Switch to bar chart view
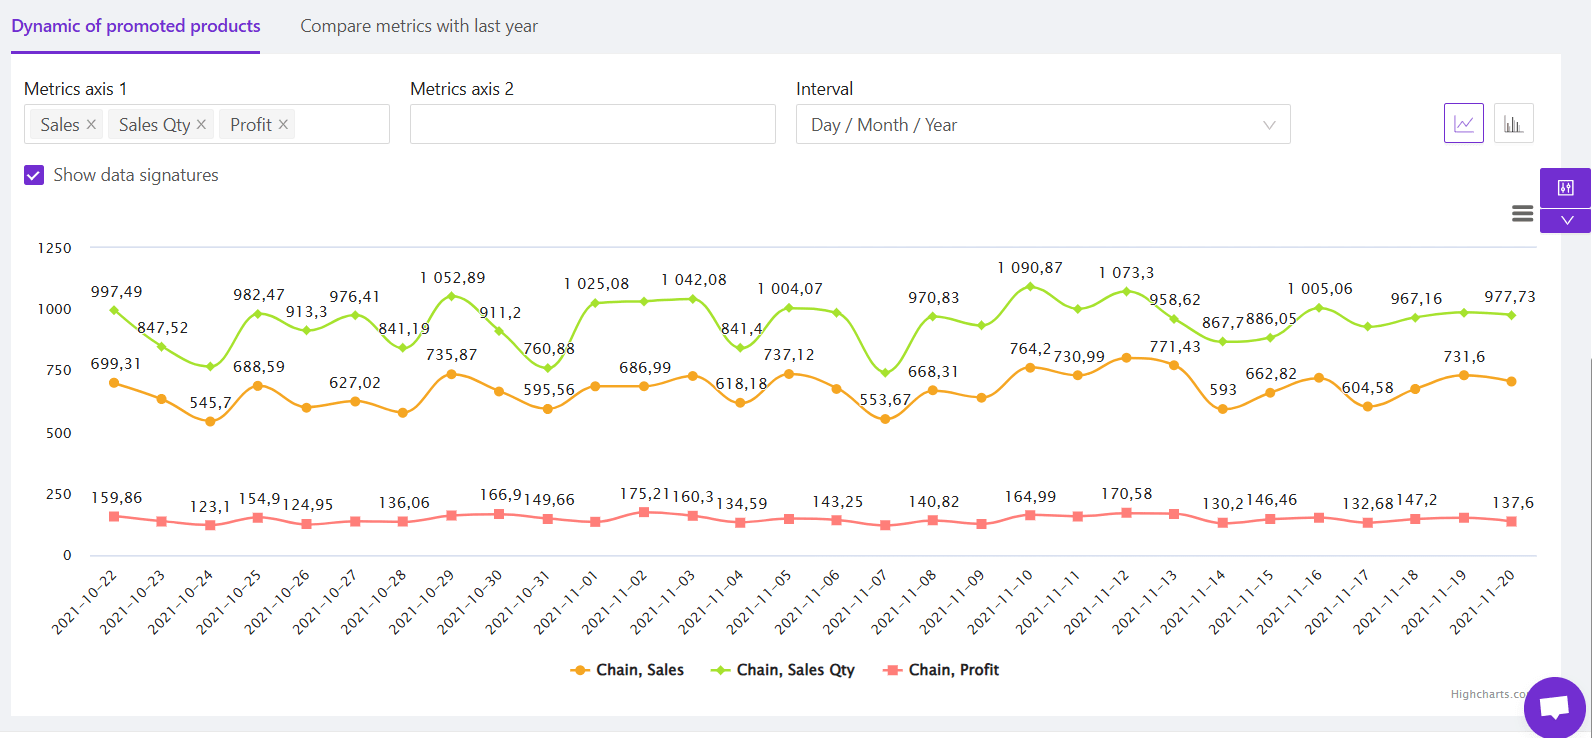Image resolution: width=1592 pixels, height=738 pixels. coord(1513,124)
